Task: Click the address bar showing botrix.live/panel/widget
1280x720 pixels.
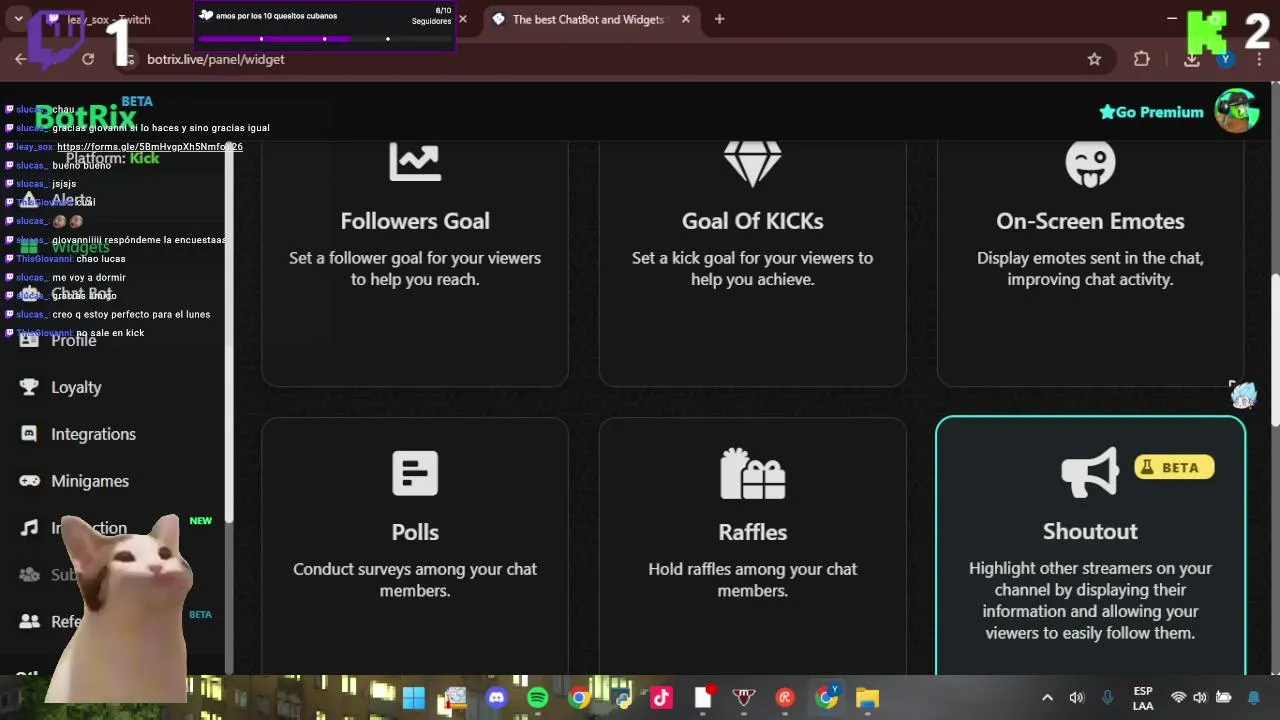Action: 600,59
